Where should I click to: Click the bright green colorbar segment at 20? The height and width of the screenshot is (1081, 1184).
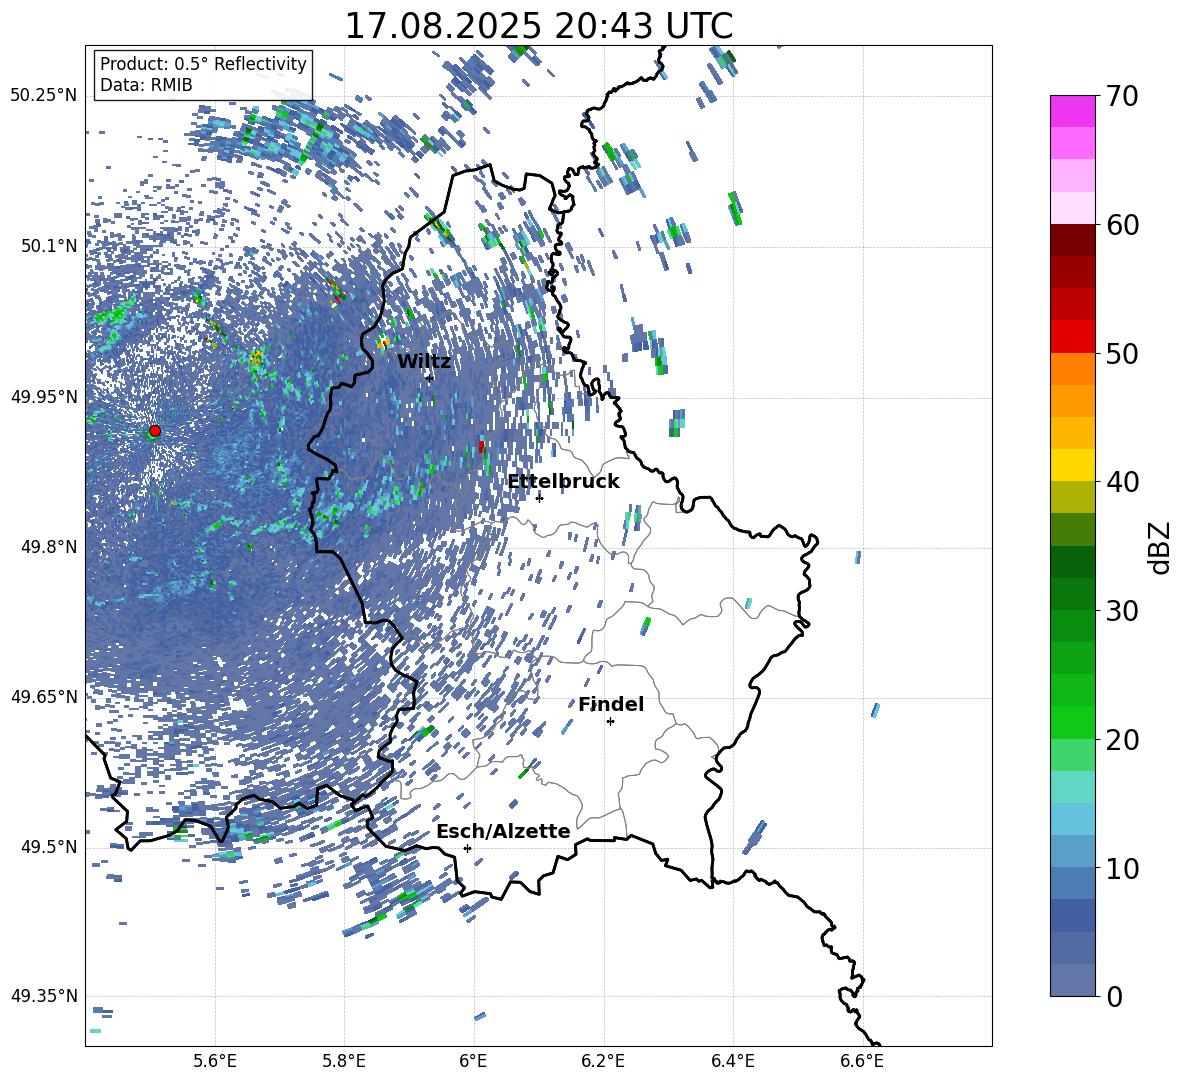pyautogui.click(x=1073, y=722)
